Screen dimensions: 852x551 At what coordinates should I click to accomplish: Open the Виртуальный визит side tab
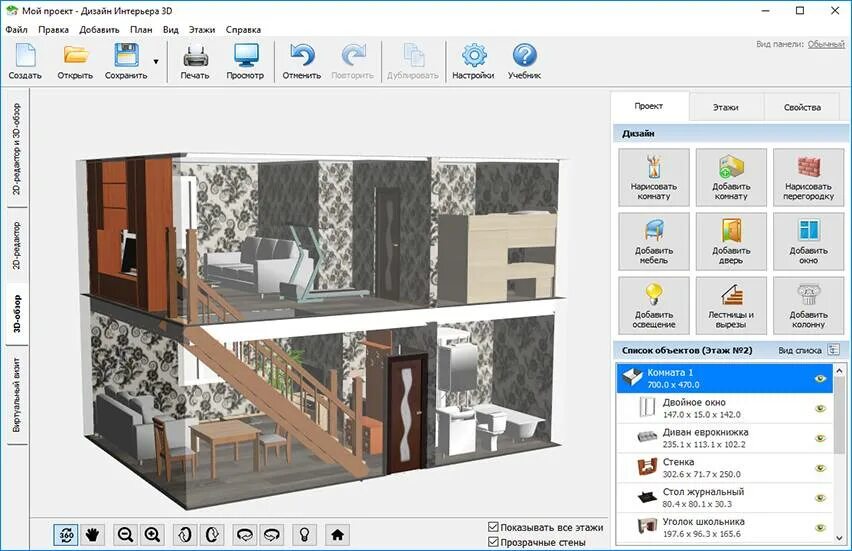[x=17, y=395]
